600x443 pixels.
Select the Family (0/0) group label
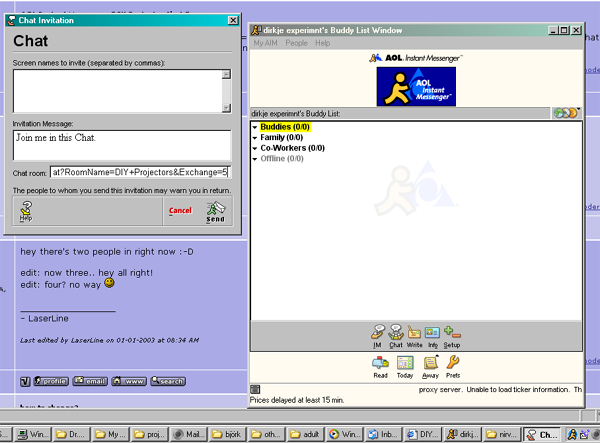pos(282,137)
